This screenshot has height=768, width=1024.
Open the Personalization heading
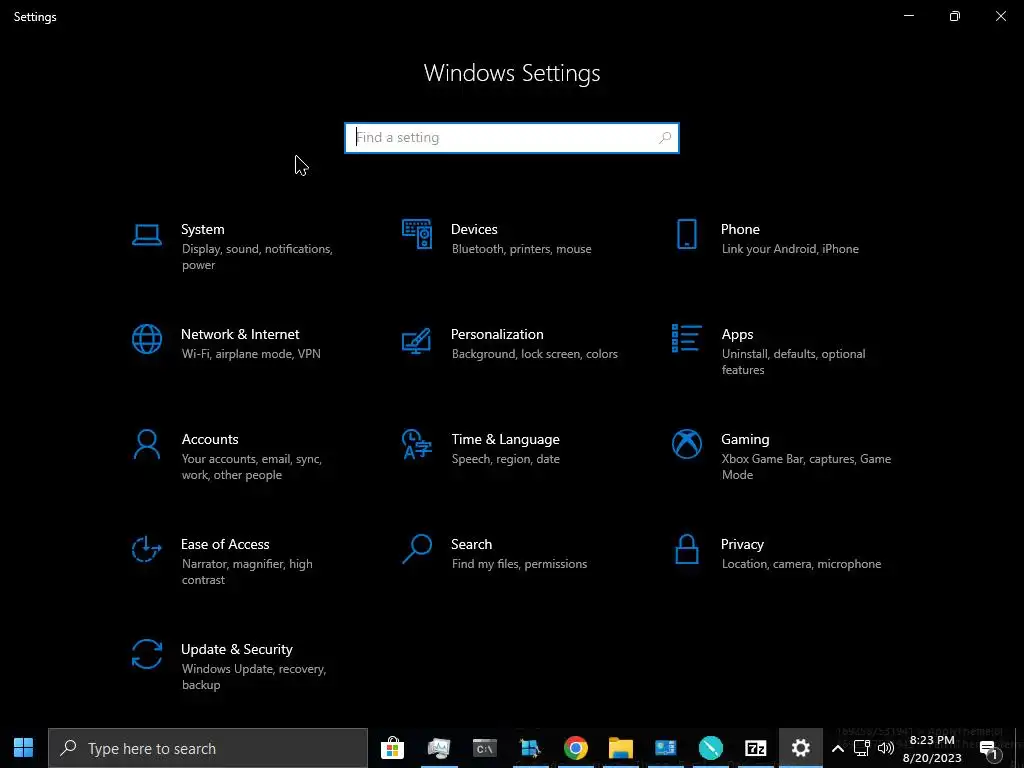(497, 334)
